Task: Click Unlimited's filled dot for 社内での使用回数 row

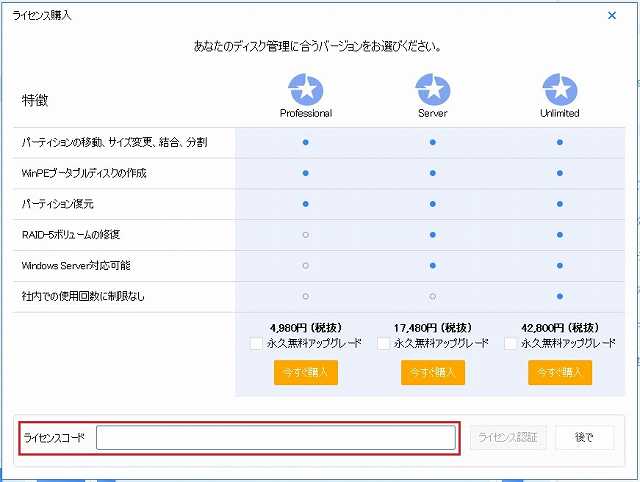Action: pyautogui.click(x=560, y=296)
